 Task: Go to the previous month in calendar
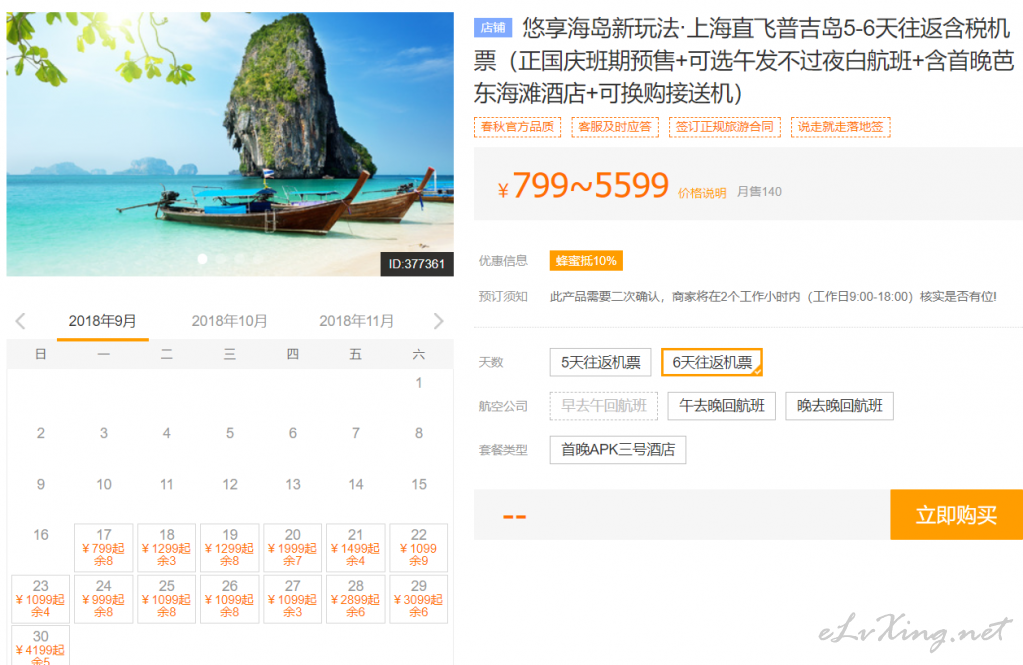click(x=21, y=321)
